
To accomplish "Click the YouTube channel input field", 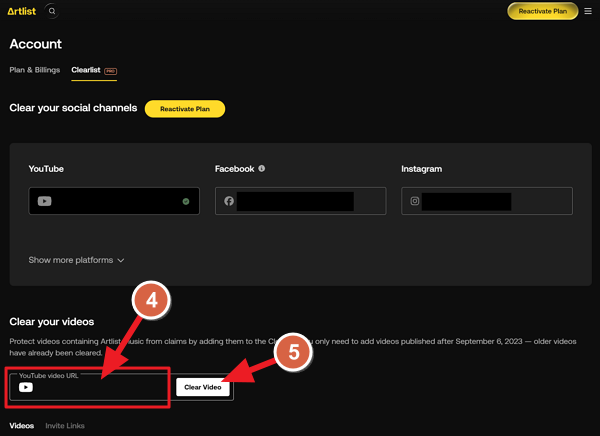I will pos(114,201).
